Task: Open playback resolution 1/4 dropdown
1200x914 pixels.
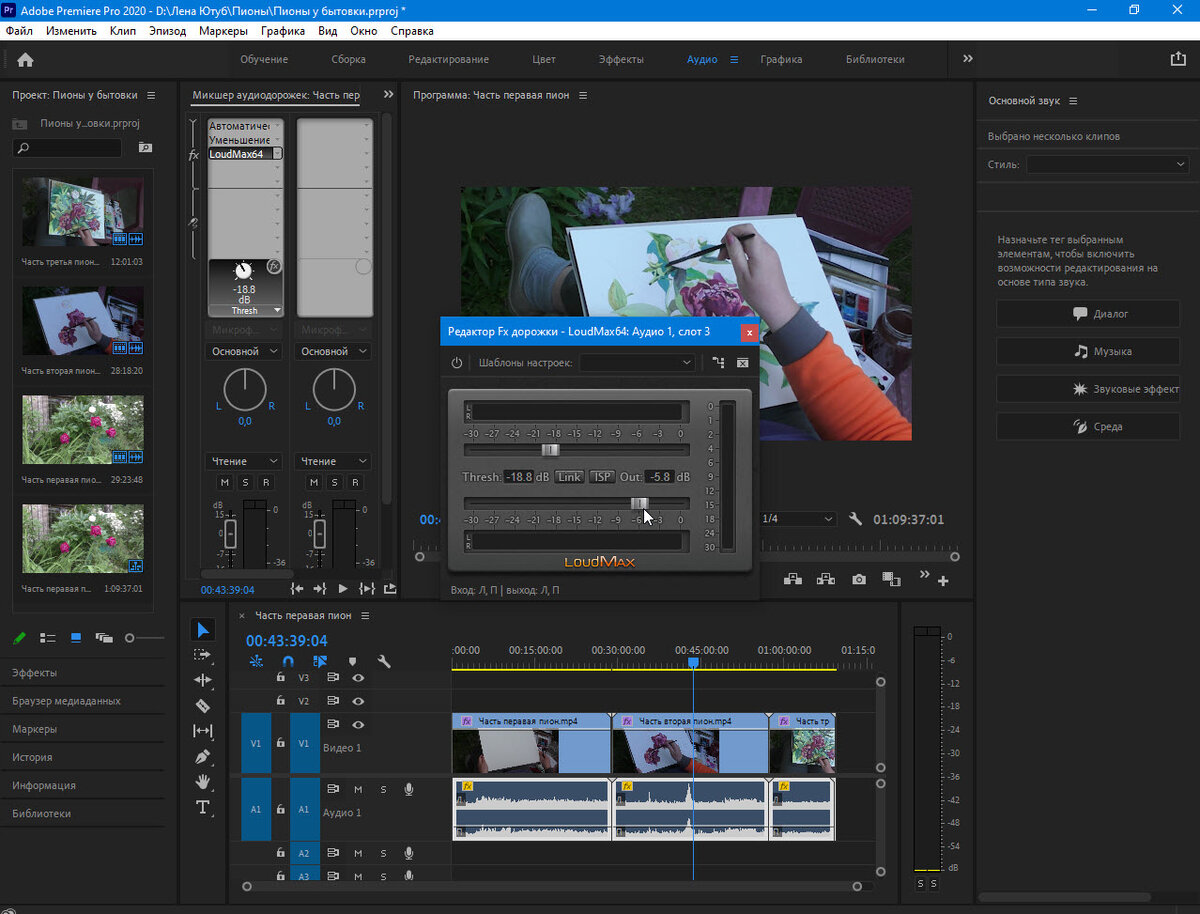Action: click(797, 519)
